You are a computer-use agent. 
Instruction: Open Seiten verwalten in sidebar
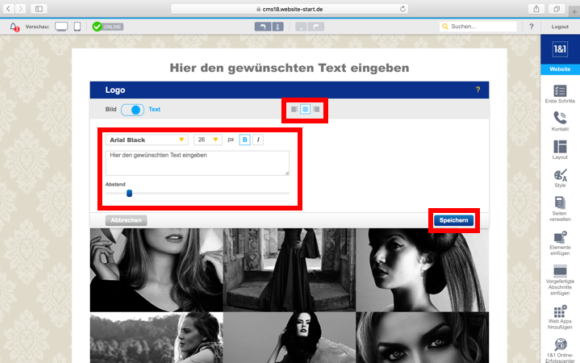click(560, 209)
